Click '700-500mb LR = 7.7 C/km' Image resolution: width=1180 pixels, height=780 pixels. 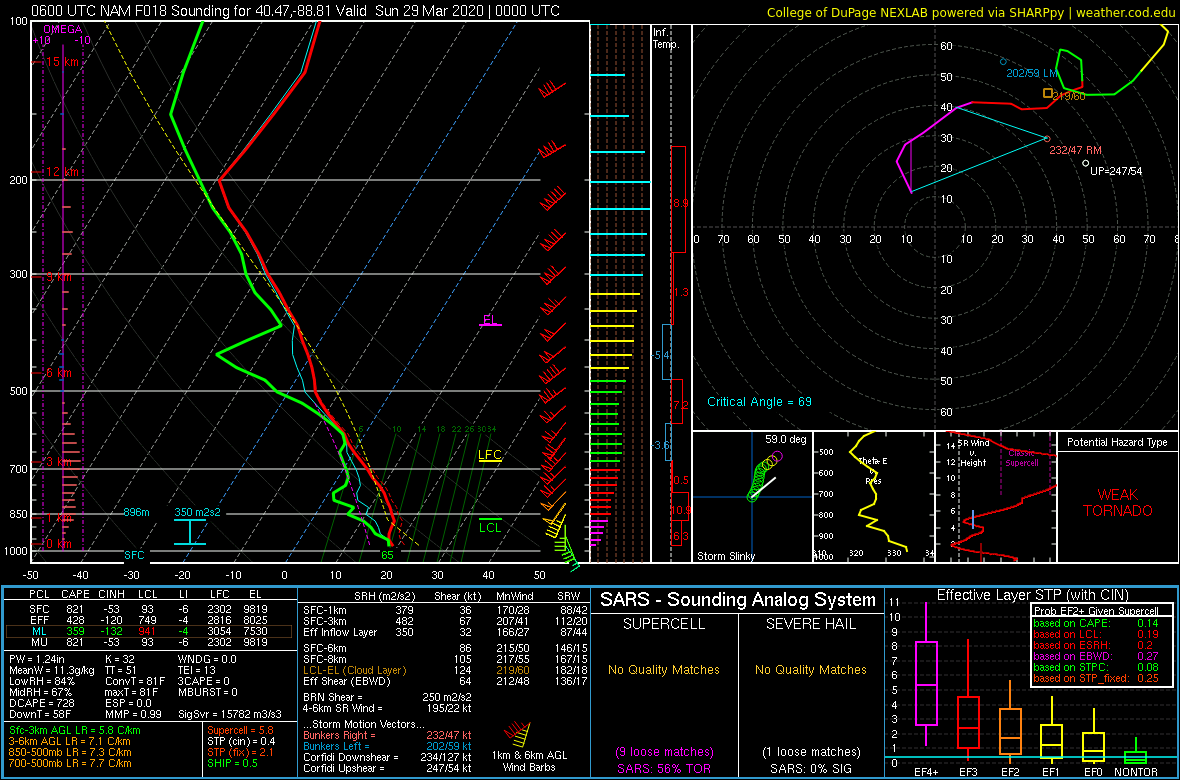pyautogui.click(x=70, y=763)
